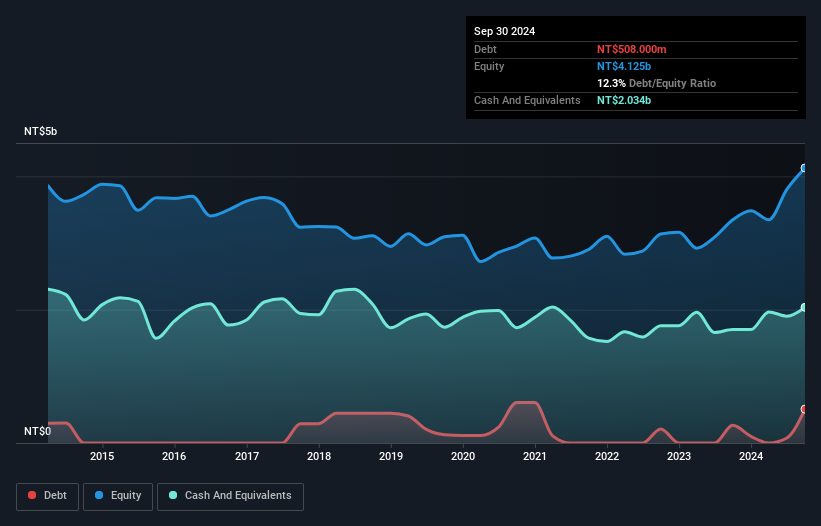Toggle Cash And Equivalents legend button
The height and width of the screenshot is (526, 821).
[230, 496]
